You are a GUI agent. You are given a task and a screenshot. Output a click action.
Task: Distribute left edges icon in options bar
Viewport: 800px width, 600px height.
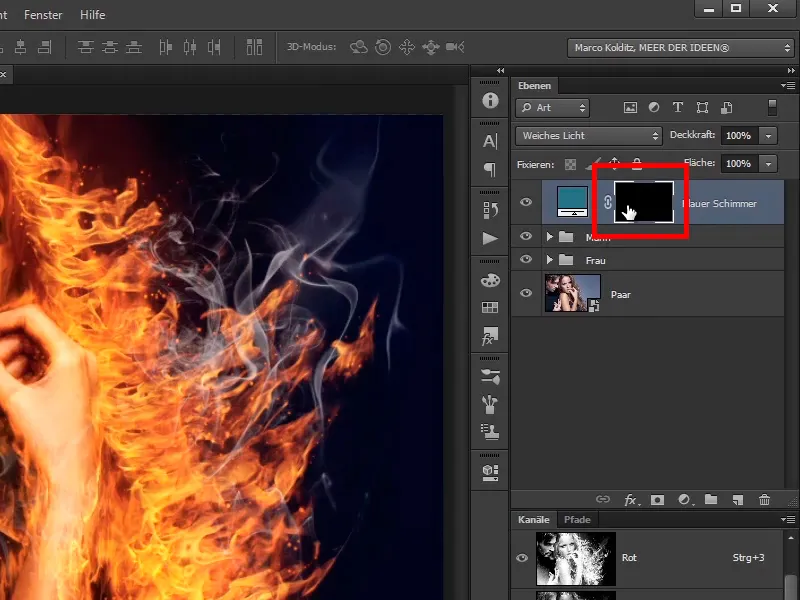pos(166,47)
